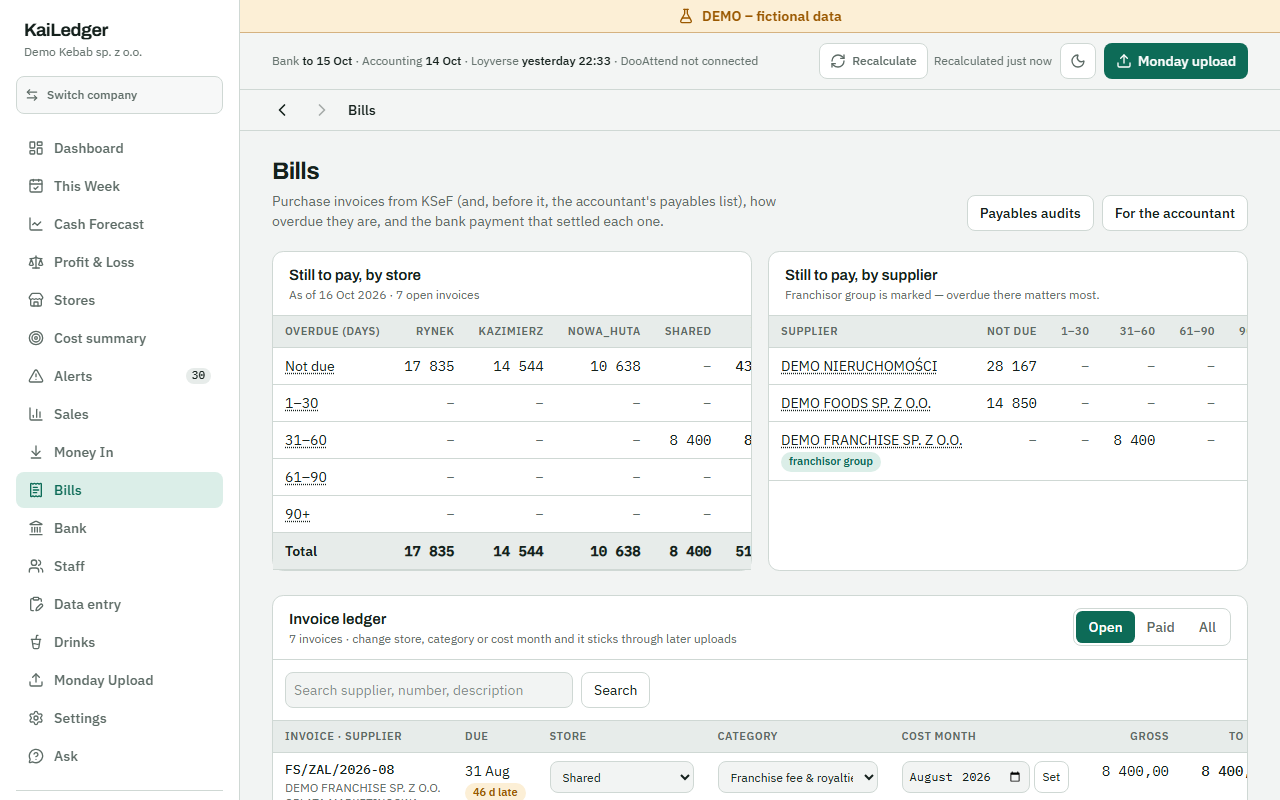This screenshot has width=1280, height=800.
Task: Open Payables audits
Action: 1030,213
